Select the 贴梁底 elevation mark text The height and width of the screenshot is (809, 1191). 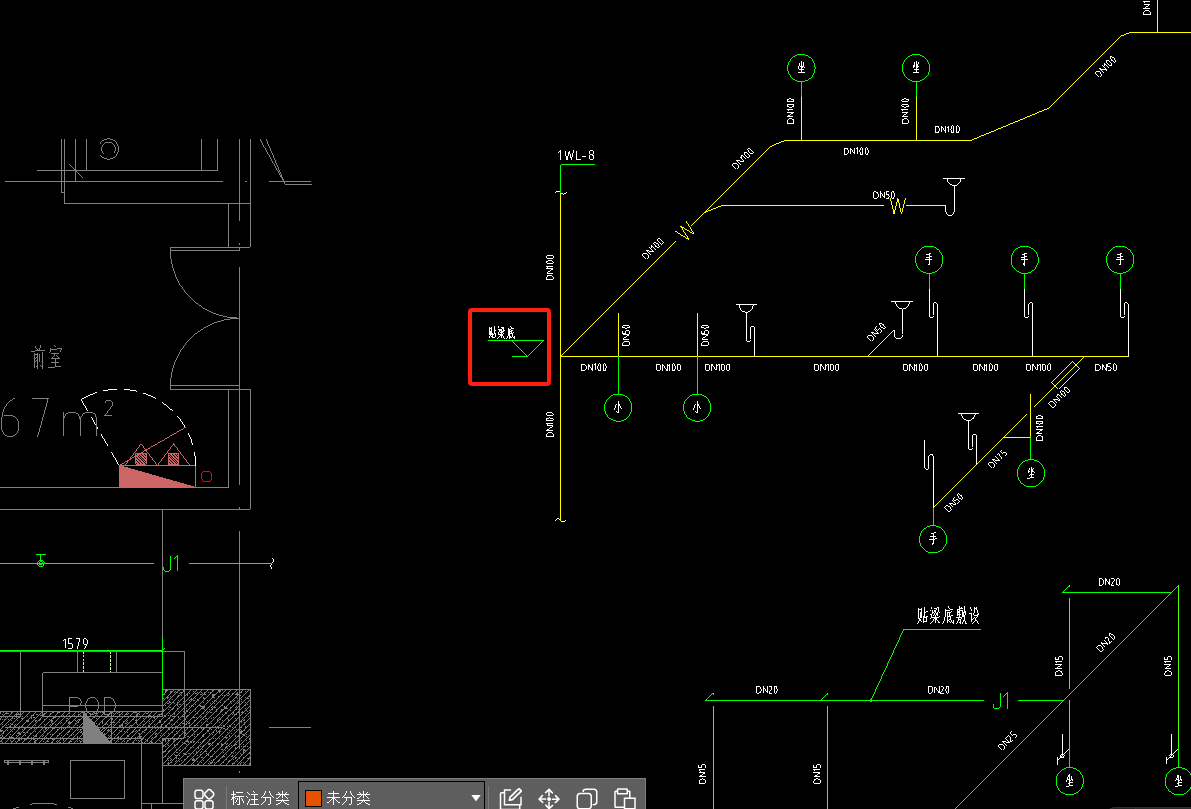[x=501, y=333]
